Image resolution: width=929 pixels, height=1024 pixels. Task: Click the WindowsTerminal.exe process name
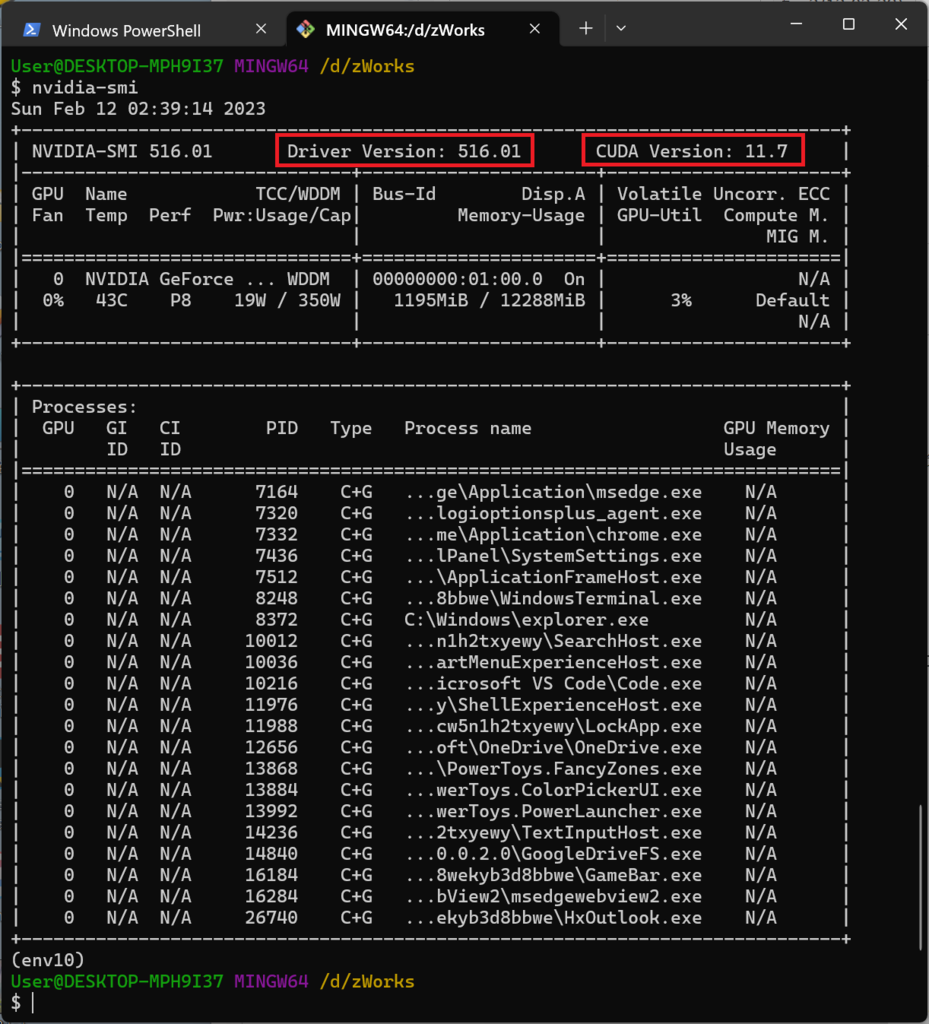(x=554, y=599)
